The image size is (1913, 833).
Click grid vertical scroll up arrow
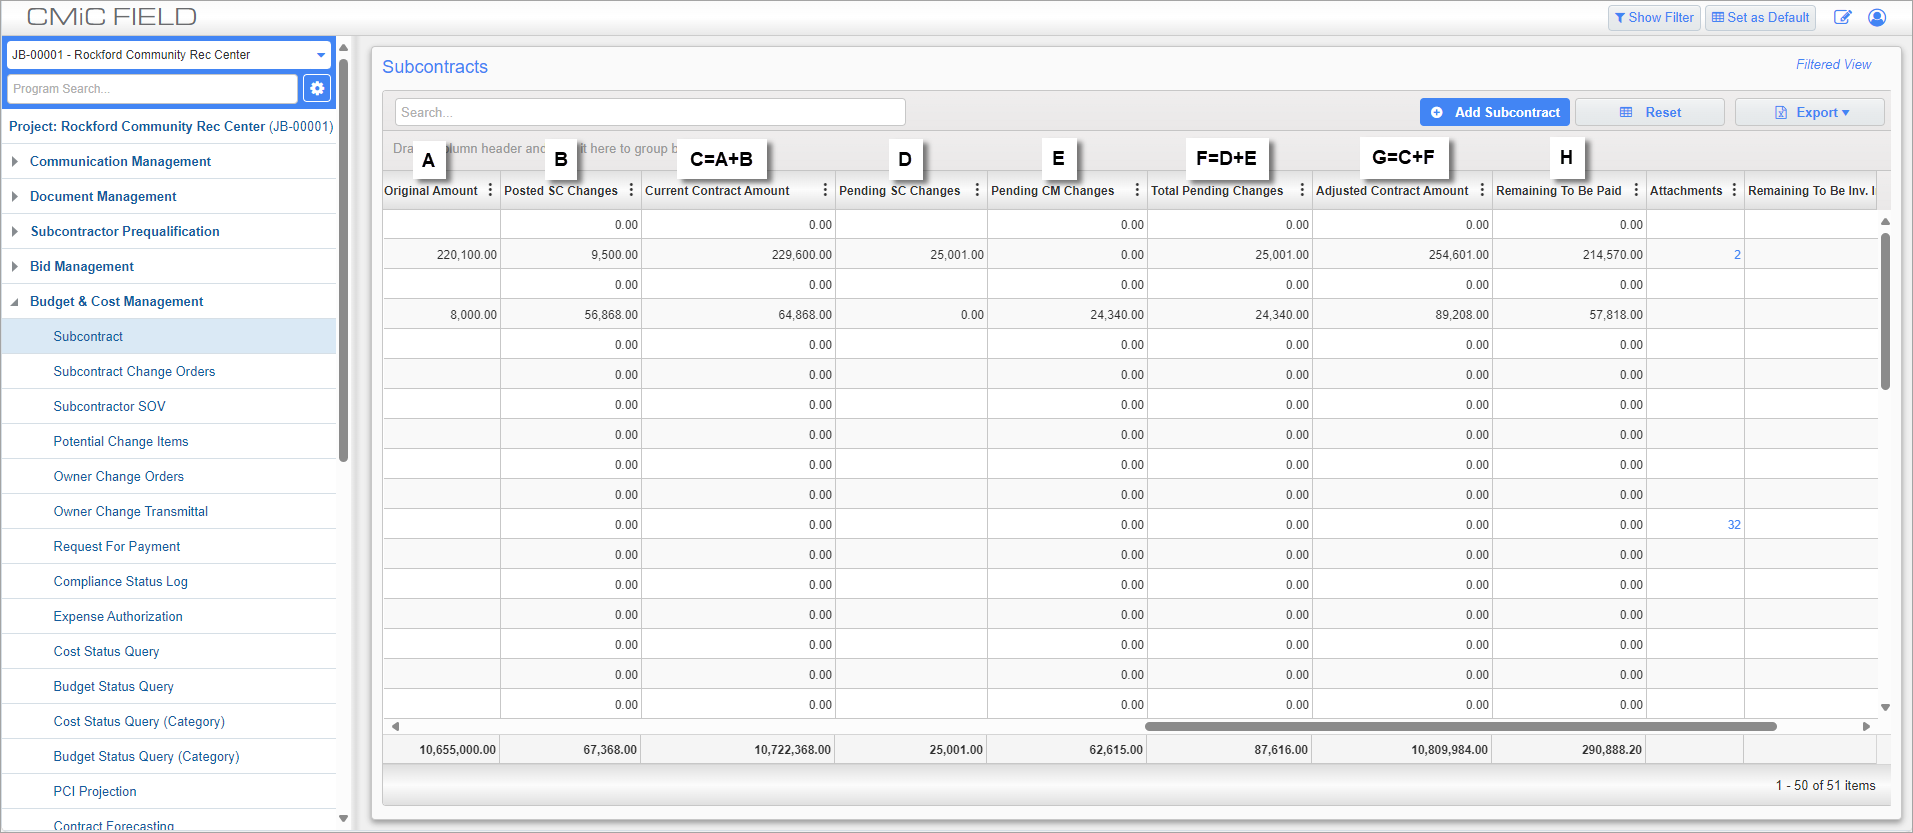[1885, 222]
